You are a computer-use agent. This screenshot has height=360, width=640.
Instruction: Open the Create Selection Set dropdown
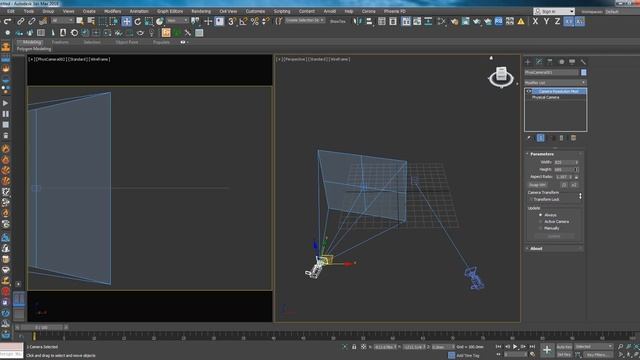(305, 20)
